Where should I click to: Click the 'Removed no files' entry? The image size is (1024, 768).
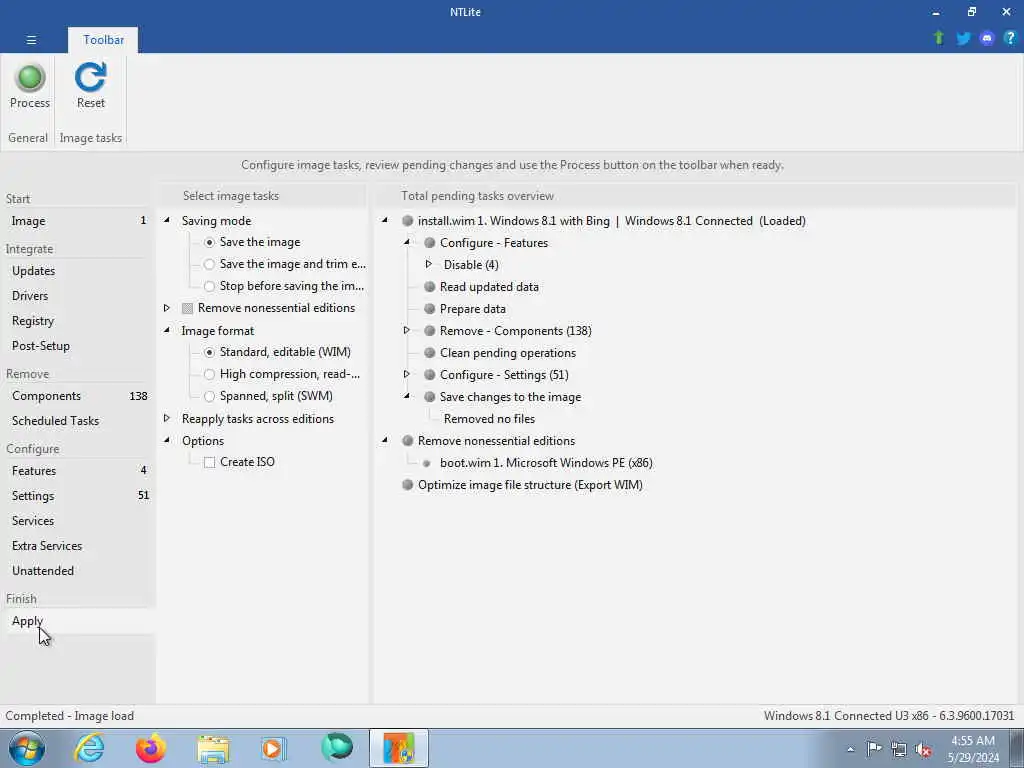tap(489, 419)
